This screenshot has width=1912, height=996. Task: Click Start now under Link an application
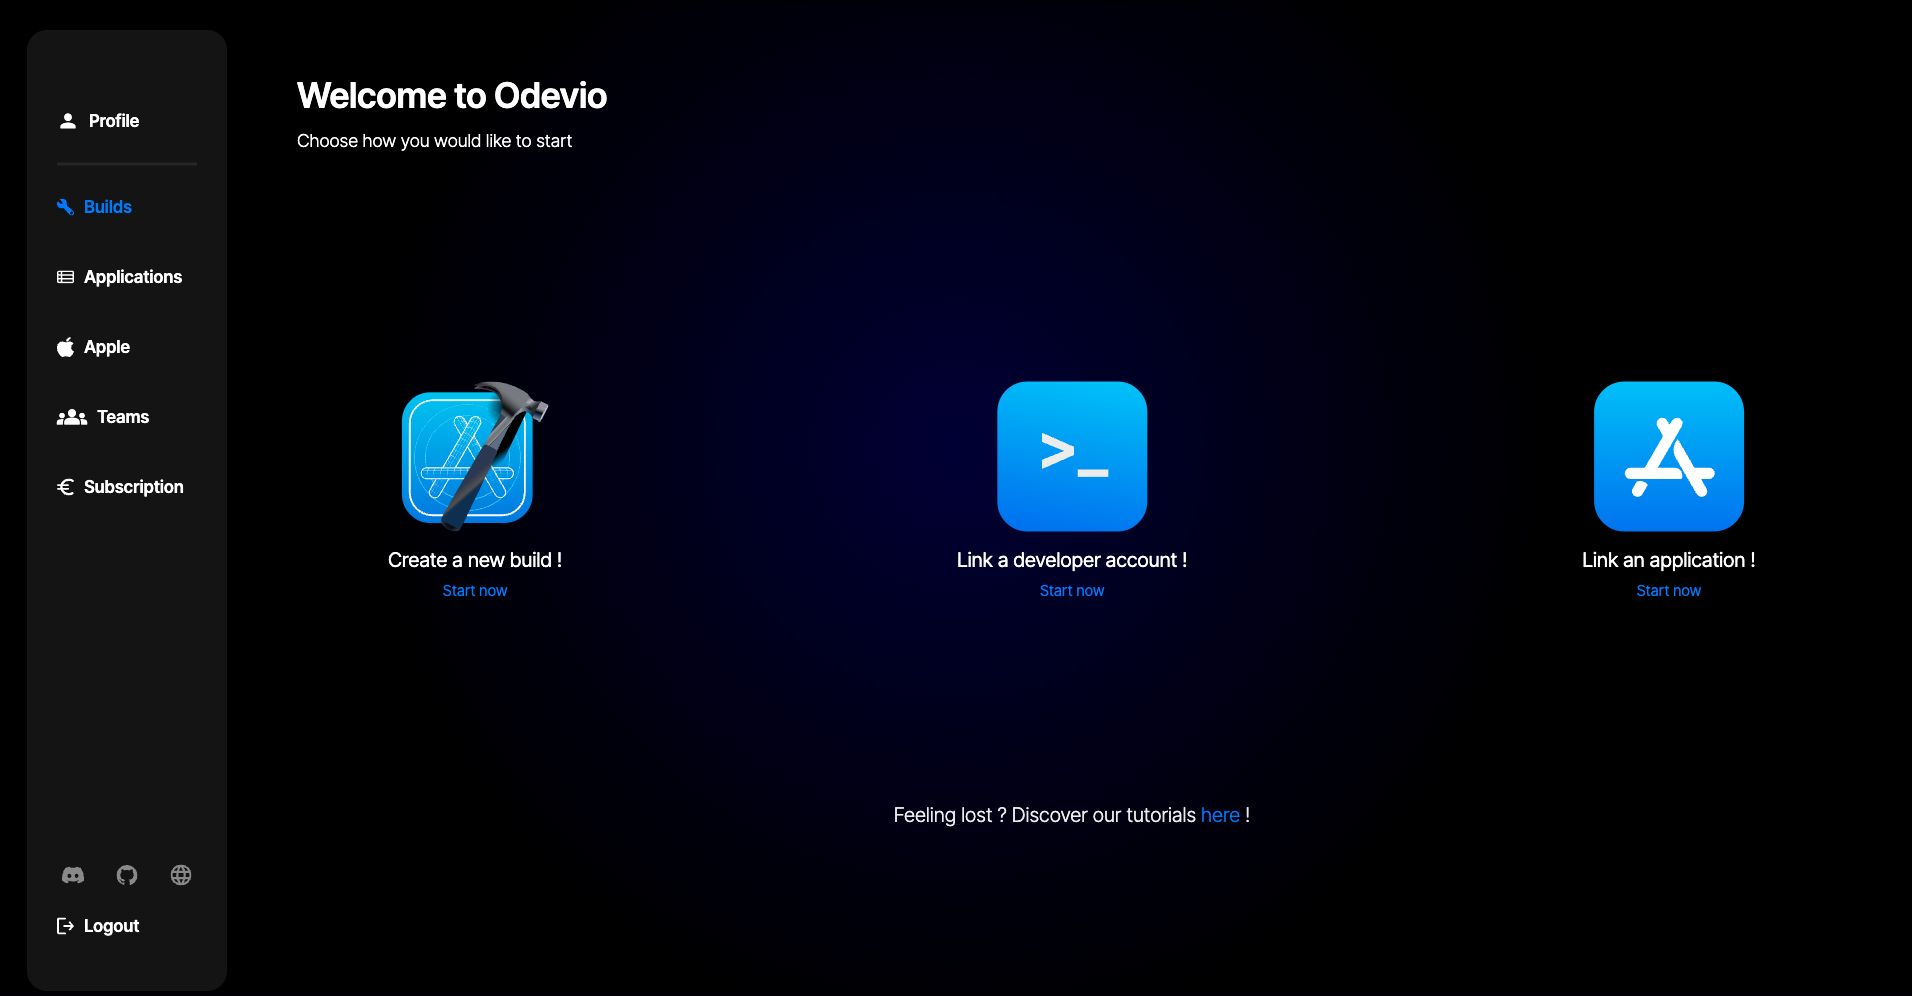coord(1668,591)
